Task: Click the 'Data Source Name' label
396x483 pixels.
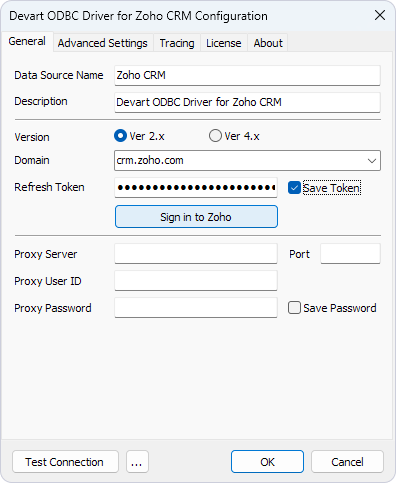Action: [x=59, y=75]
